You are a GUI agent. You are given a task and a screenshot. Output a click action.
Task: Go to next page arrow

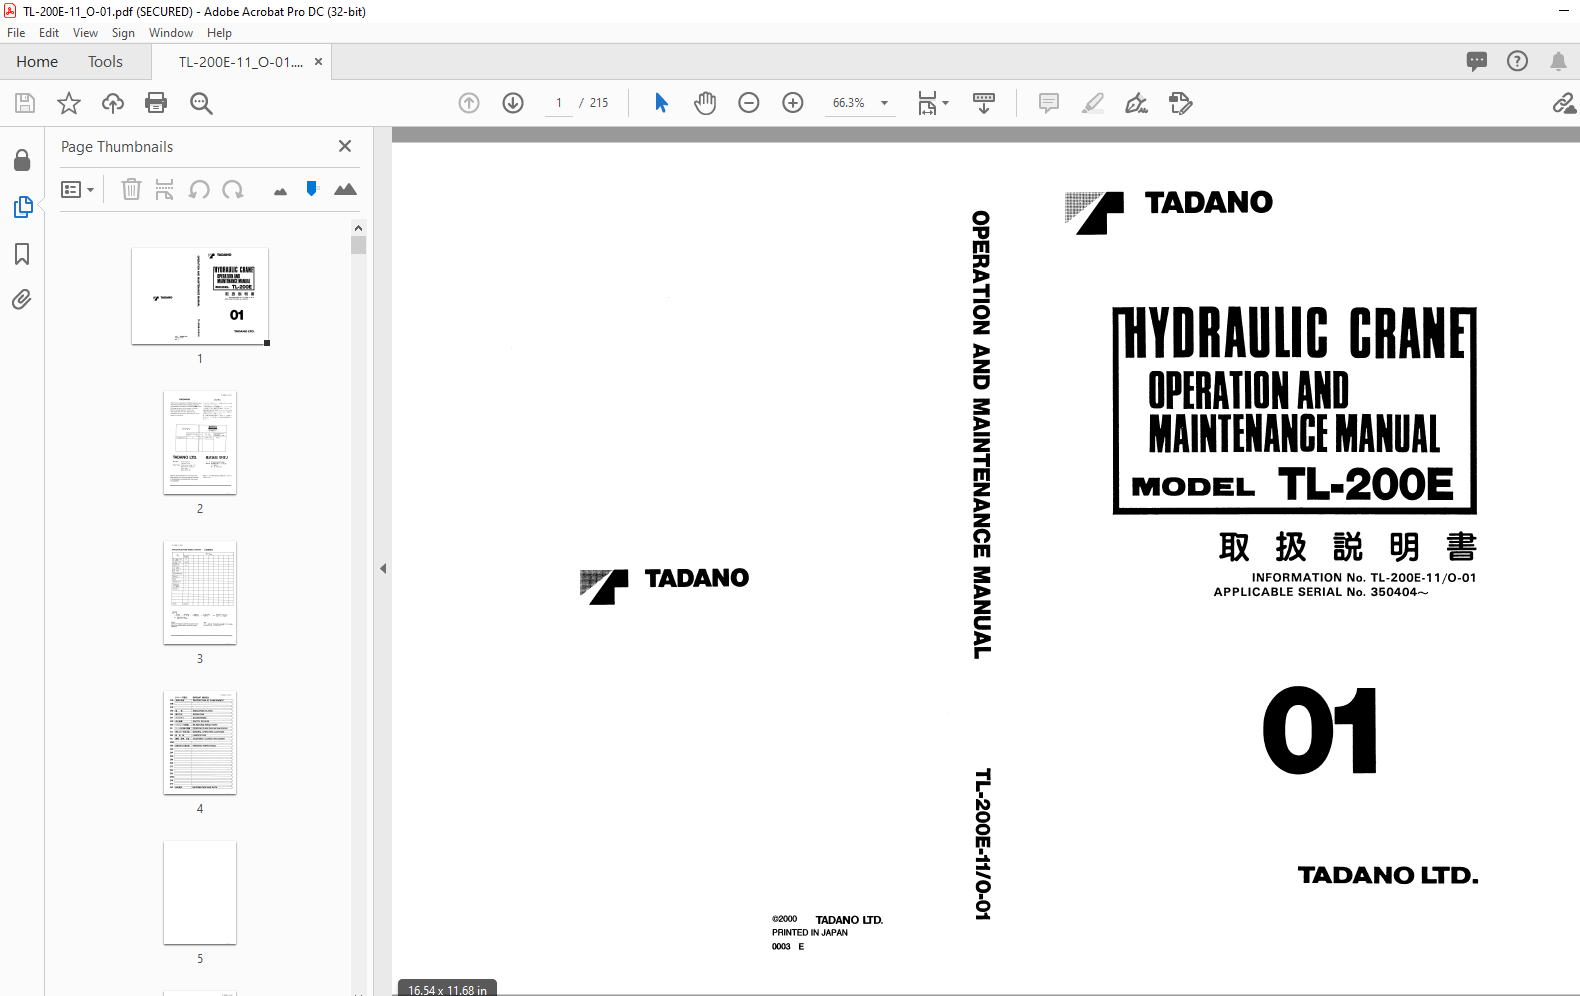[513, 103]
